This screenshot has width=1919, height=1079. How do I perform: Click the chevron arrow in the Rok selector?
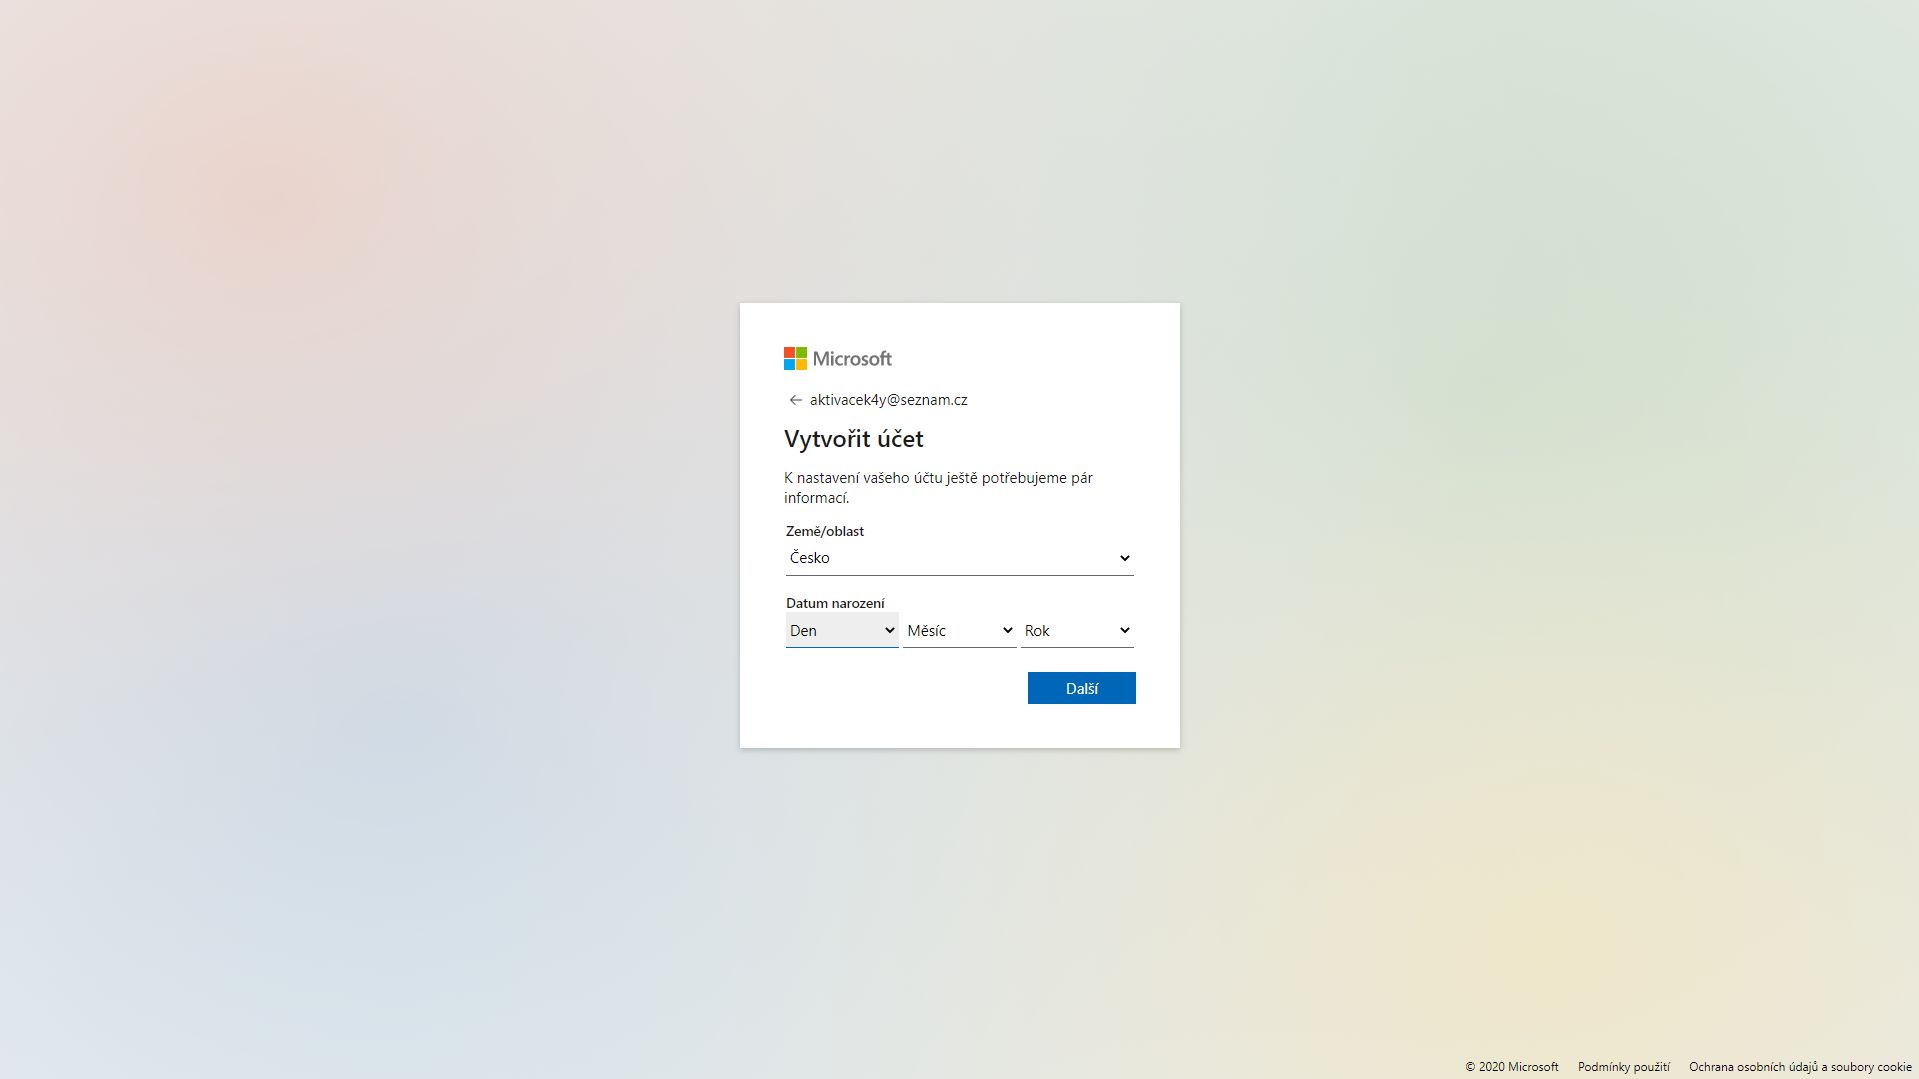[1124, 631]
